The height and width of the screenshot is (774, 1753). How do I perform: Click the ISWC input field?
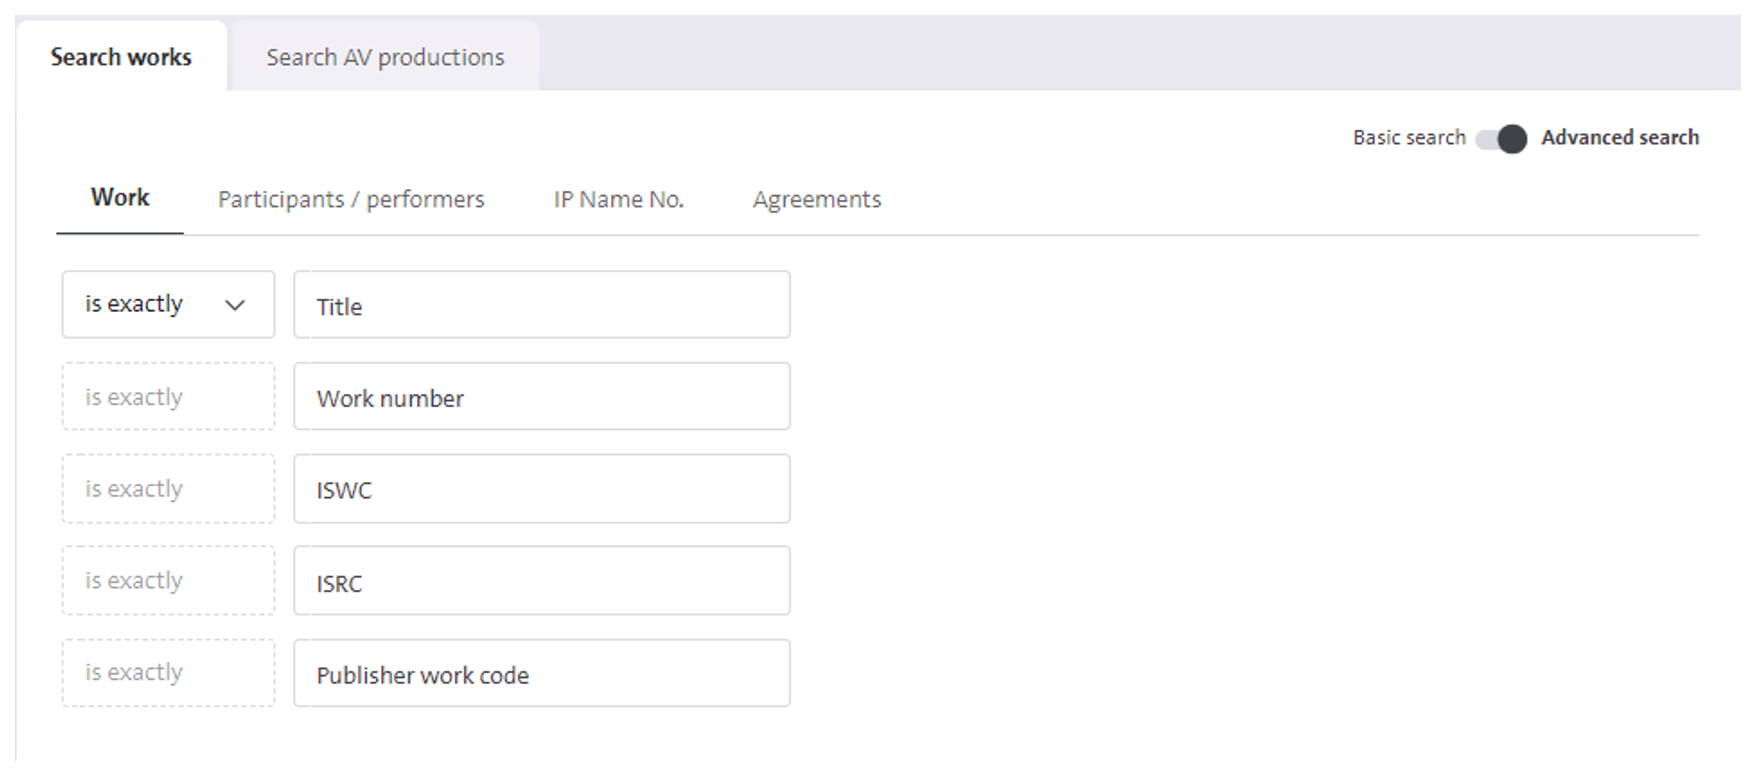coord(542,489)
